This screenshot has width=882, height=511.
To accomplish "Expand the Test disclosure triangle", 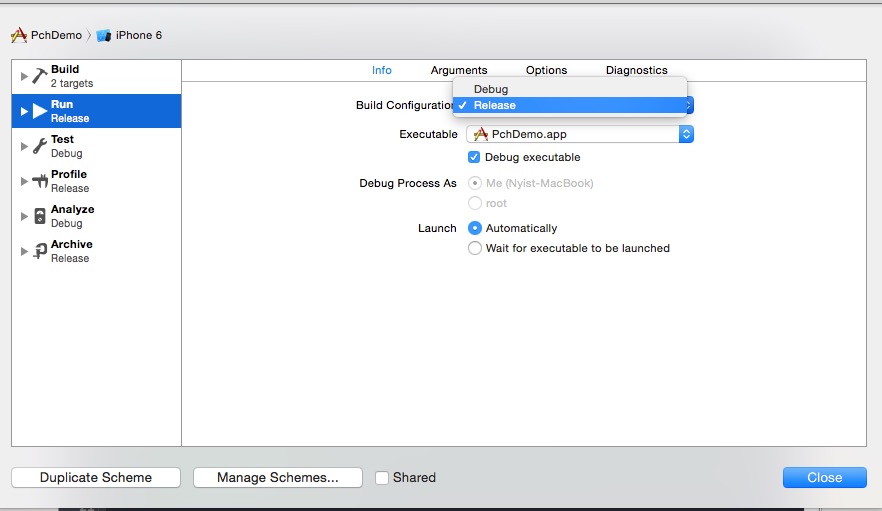I will (25, 146).
